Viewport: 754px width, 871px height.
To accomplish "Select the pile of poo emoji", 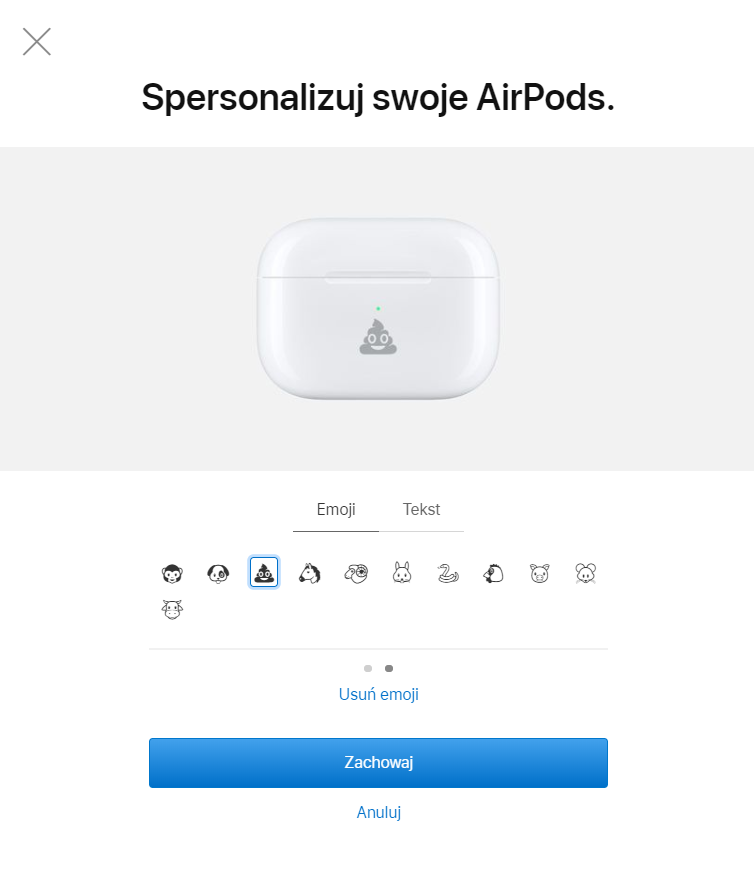I will click(264, 572).
